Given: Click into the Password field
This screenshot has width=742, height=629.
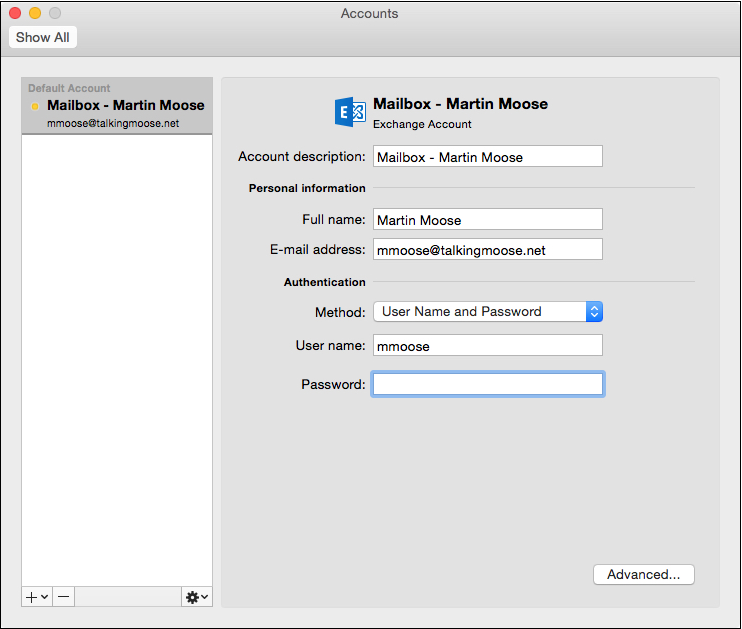Looking at the screenshot, I should click(x=488, y=384).
